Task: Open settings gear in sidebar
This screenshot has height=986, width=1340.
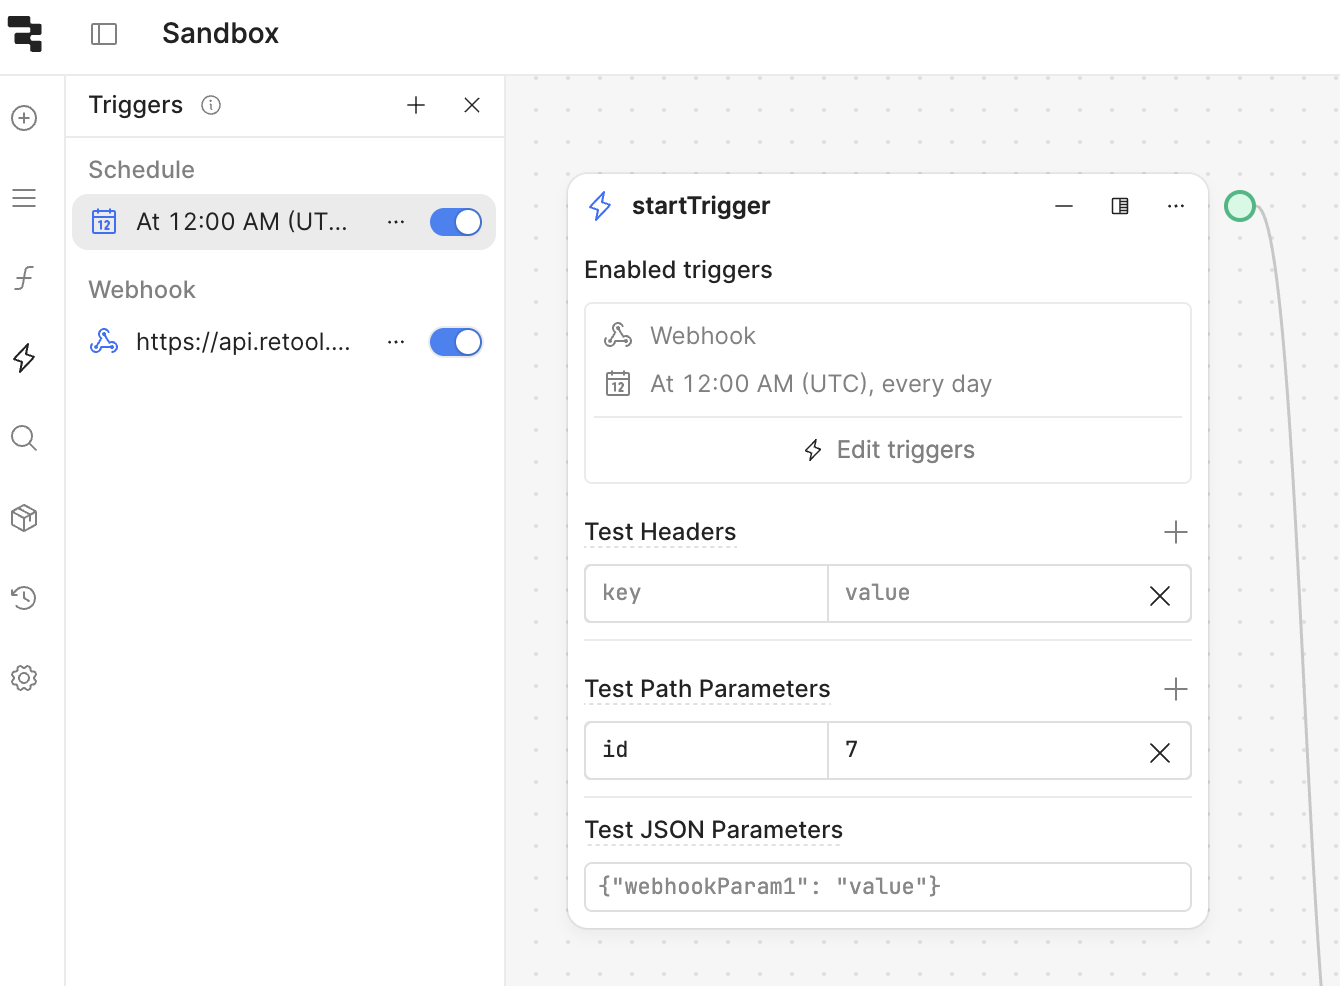Action: [24, 678]
